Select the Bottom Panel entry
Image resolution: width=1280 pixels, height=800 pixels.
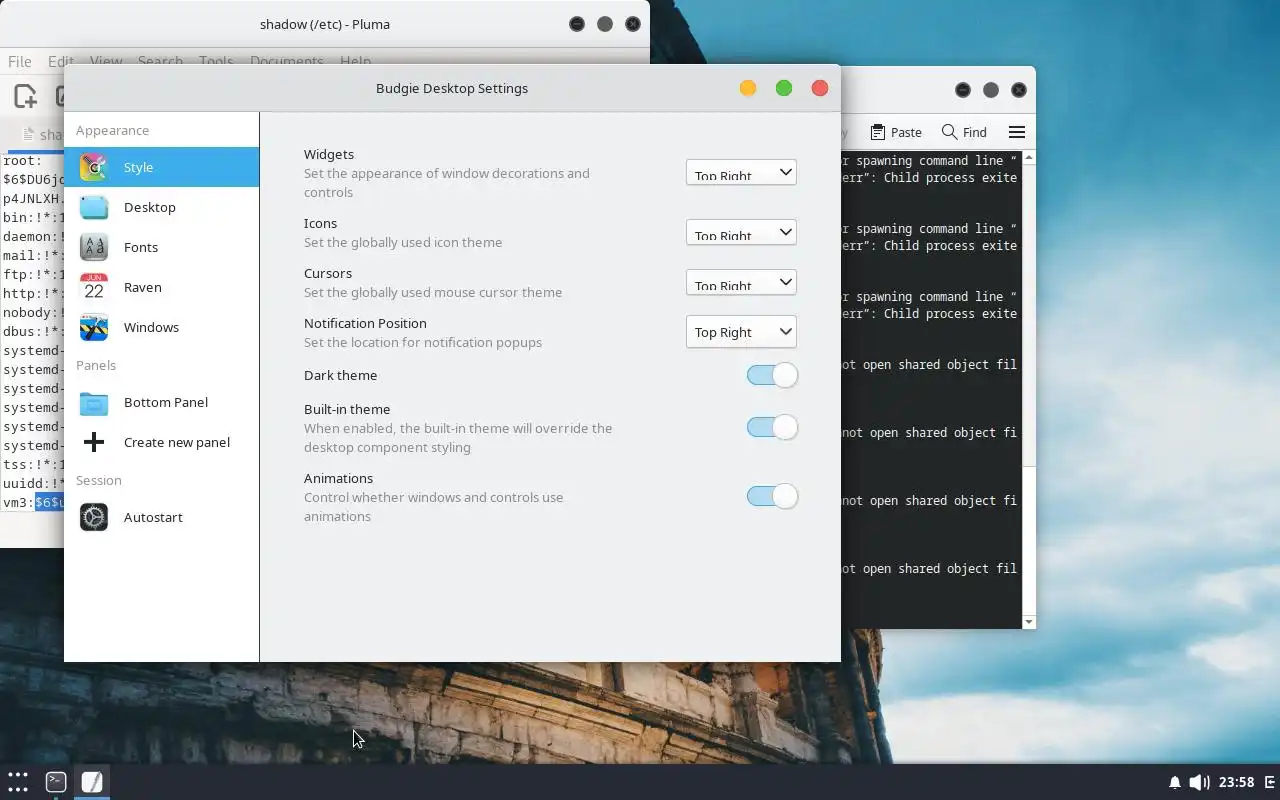(161, 402)
